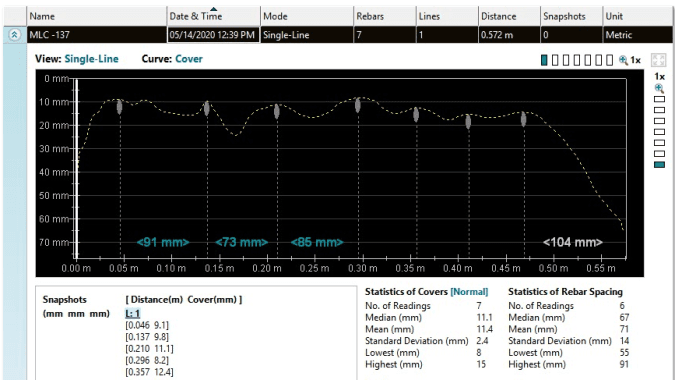This screenshot has width=675, height=380.
Task: Click the rebar marker near 0.30 m
Action: (358, 105)
